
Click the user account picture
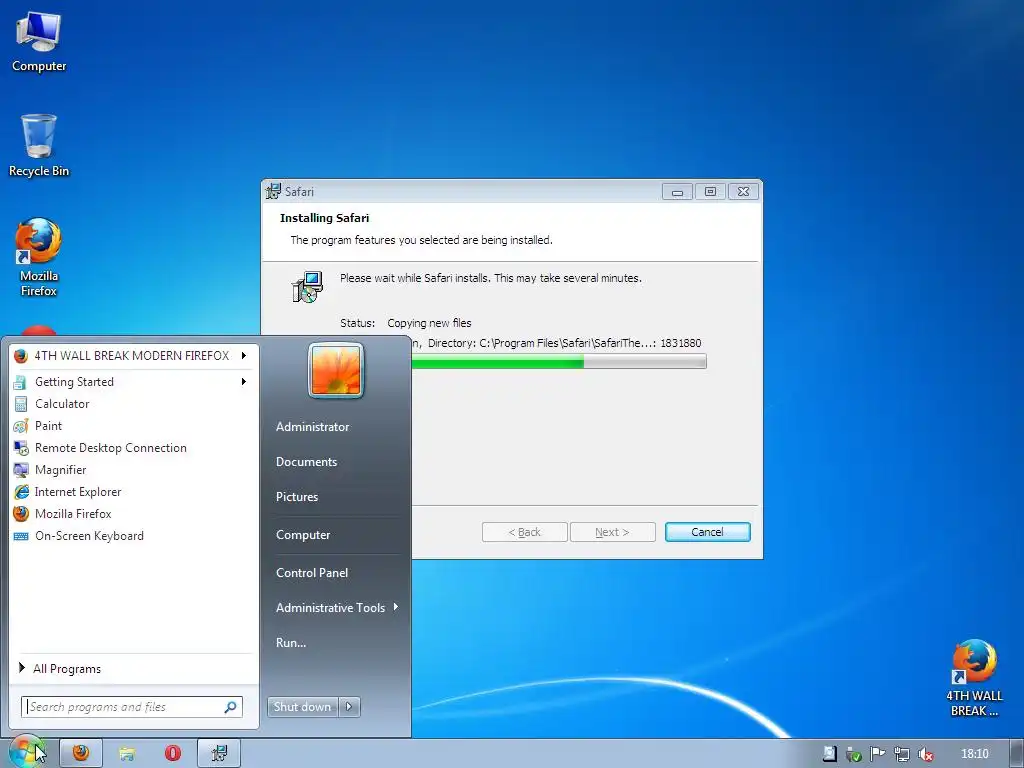336,370
